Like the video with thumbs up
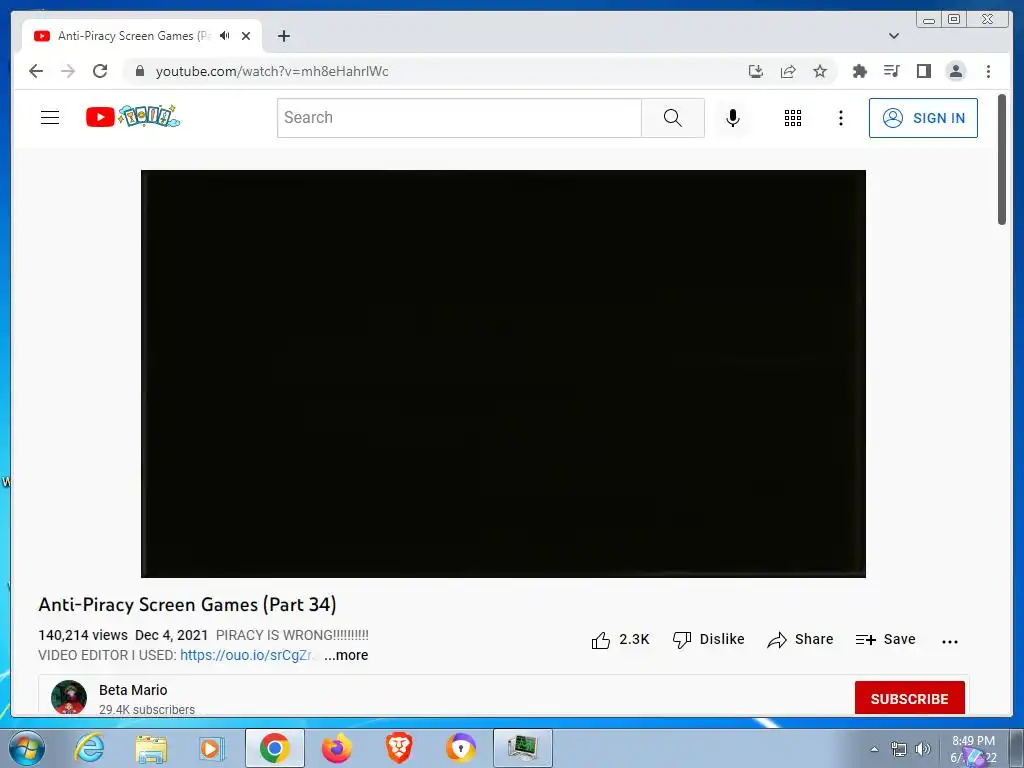Image resolution: width=1024 pixels, height=768 pixels. (x=620, y=639)
